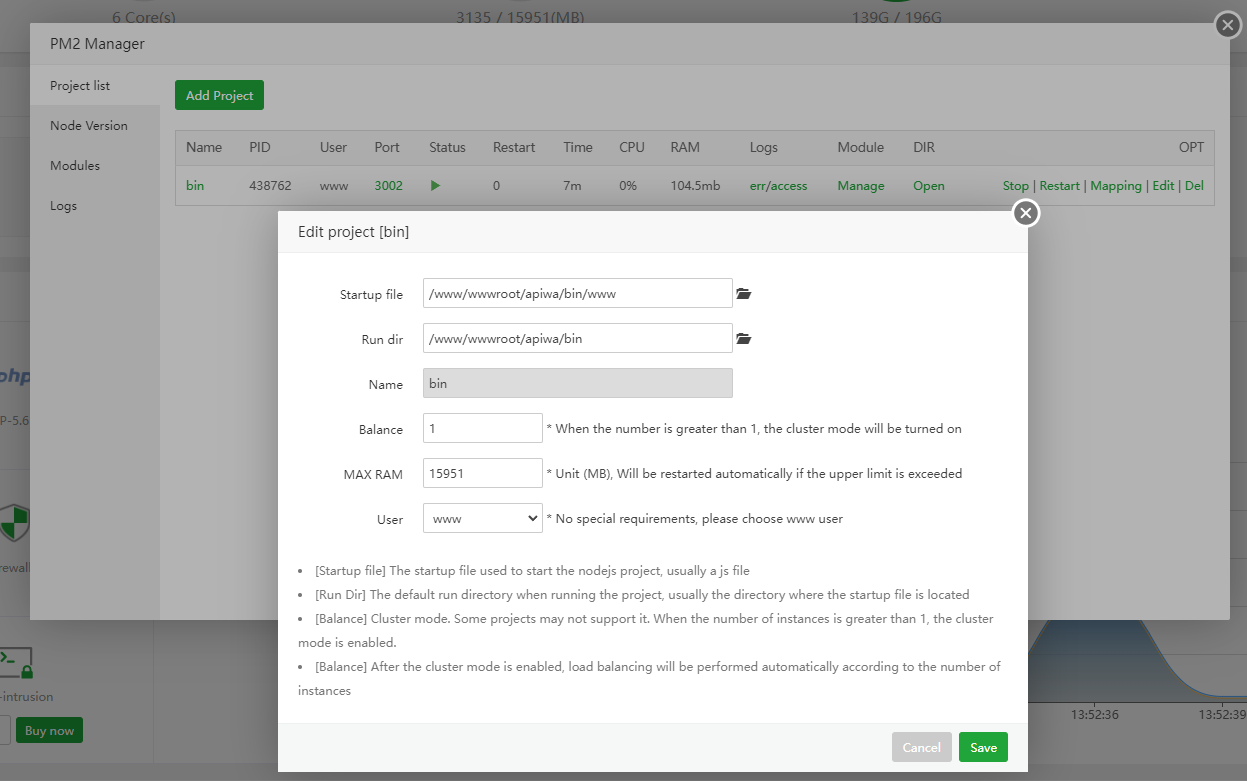1247x781 pixels.
Task: Click the Balance input field
Action: (482, 429)
